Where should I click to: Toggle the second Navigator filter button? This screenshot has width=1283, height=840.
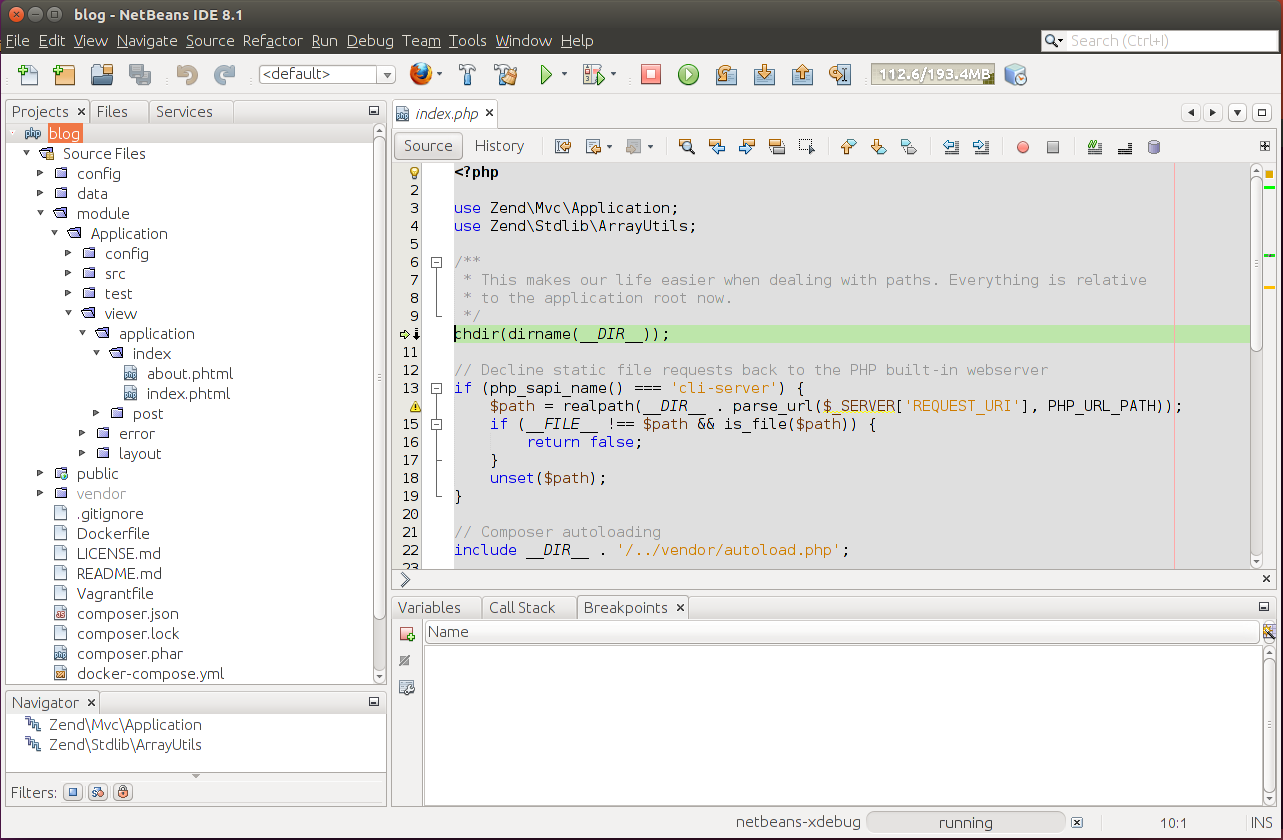97,792
